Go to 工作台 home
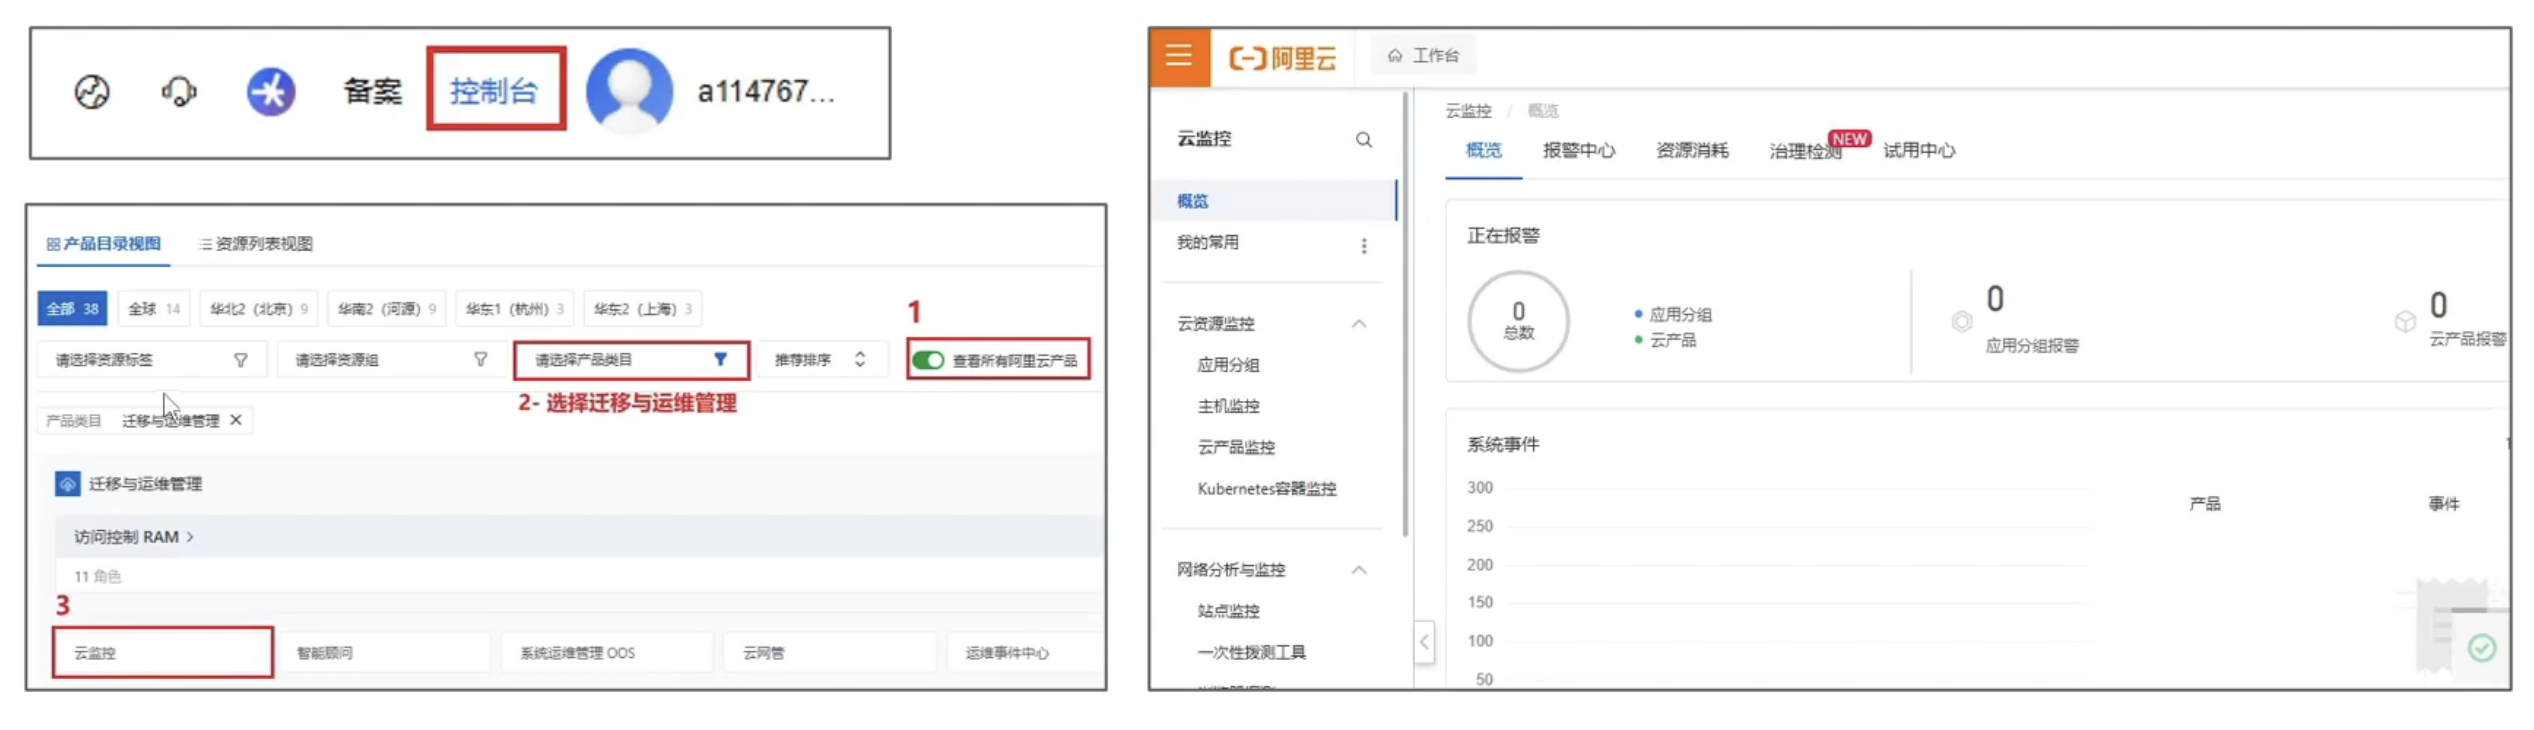This screenshot has width=2534, height=730. coord(1424,56)
